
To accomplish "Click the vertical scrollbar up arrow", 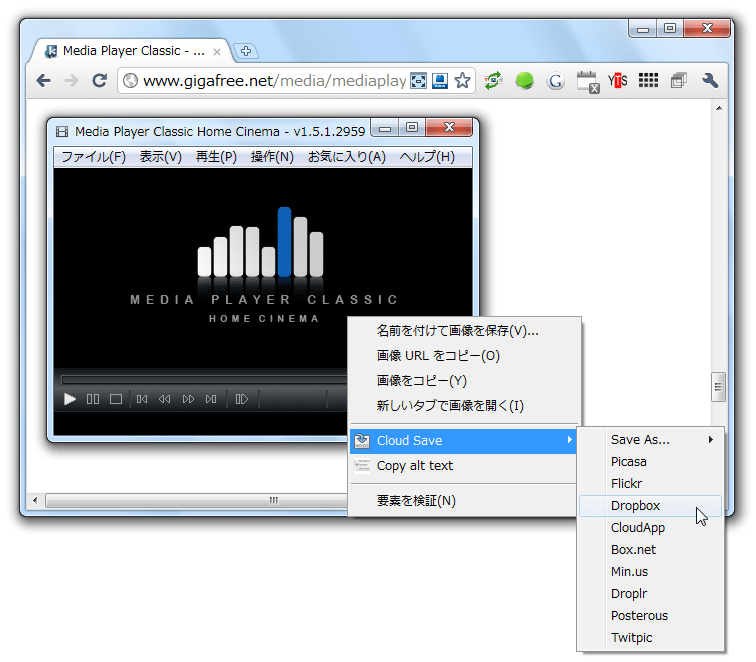I will (x=719, y=108).
